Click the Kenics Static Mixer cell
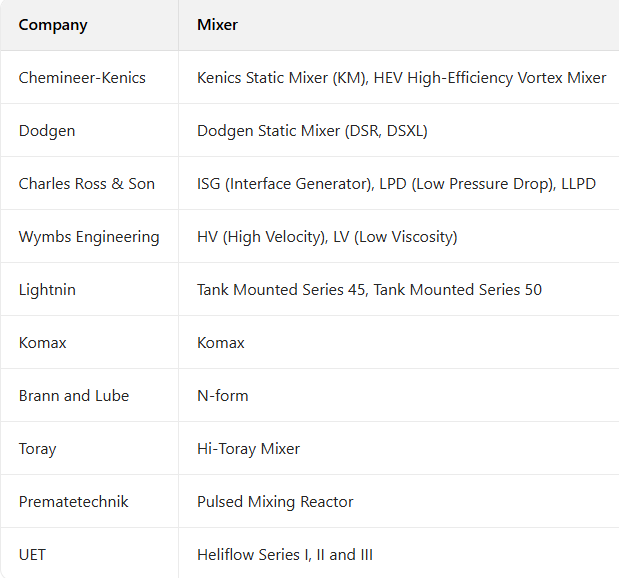Screen dimensions: 619x578 [x=401, y=78]
